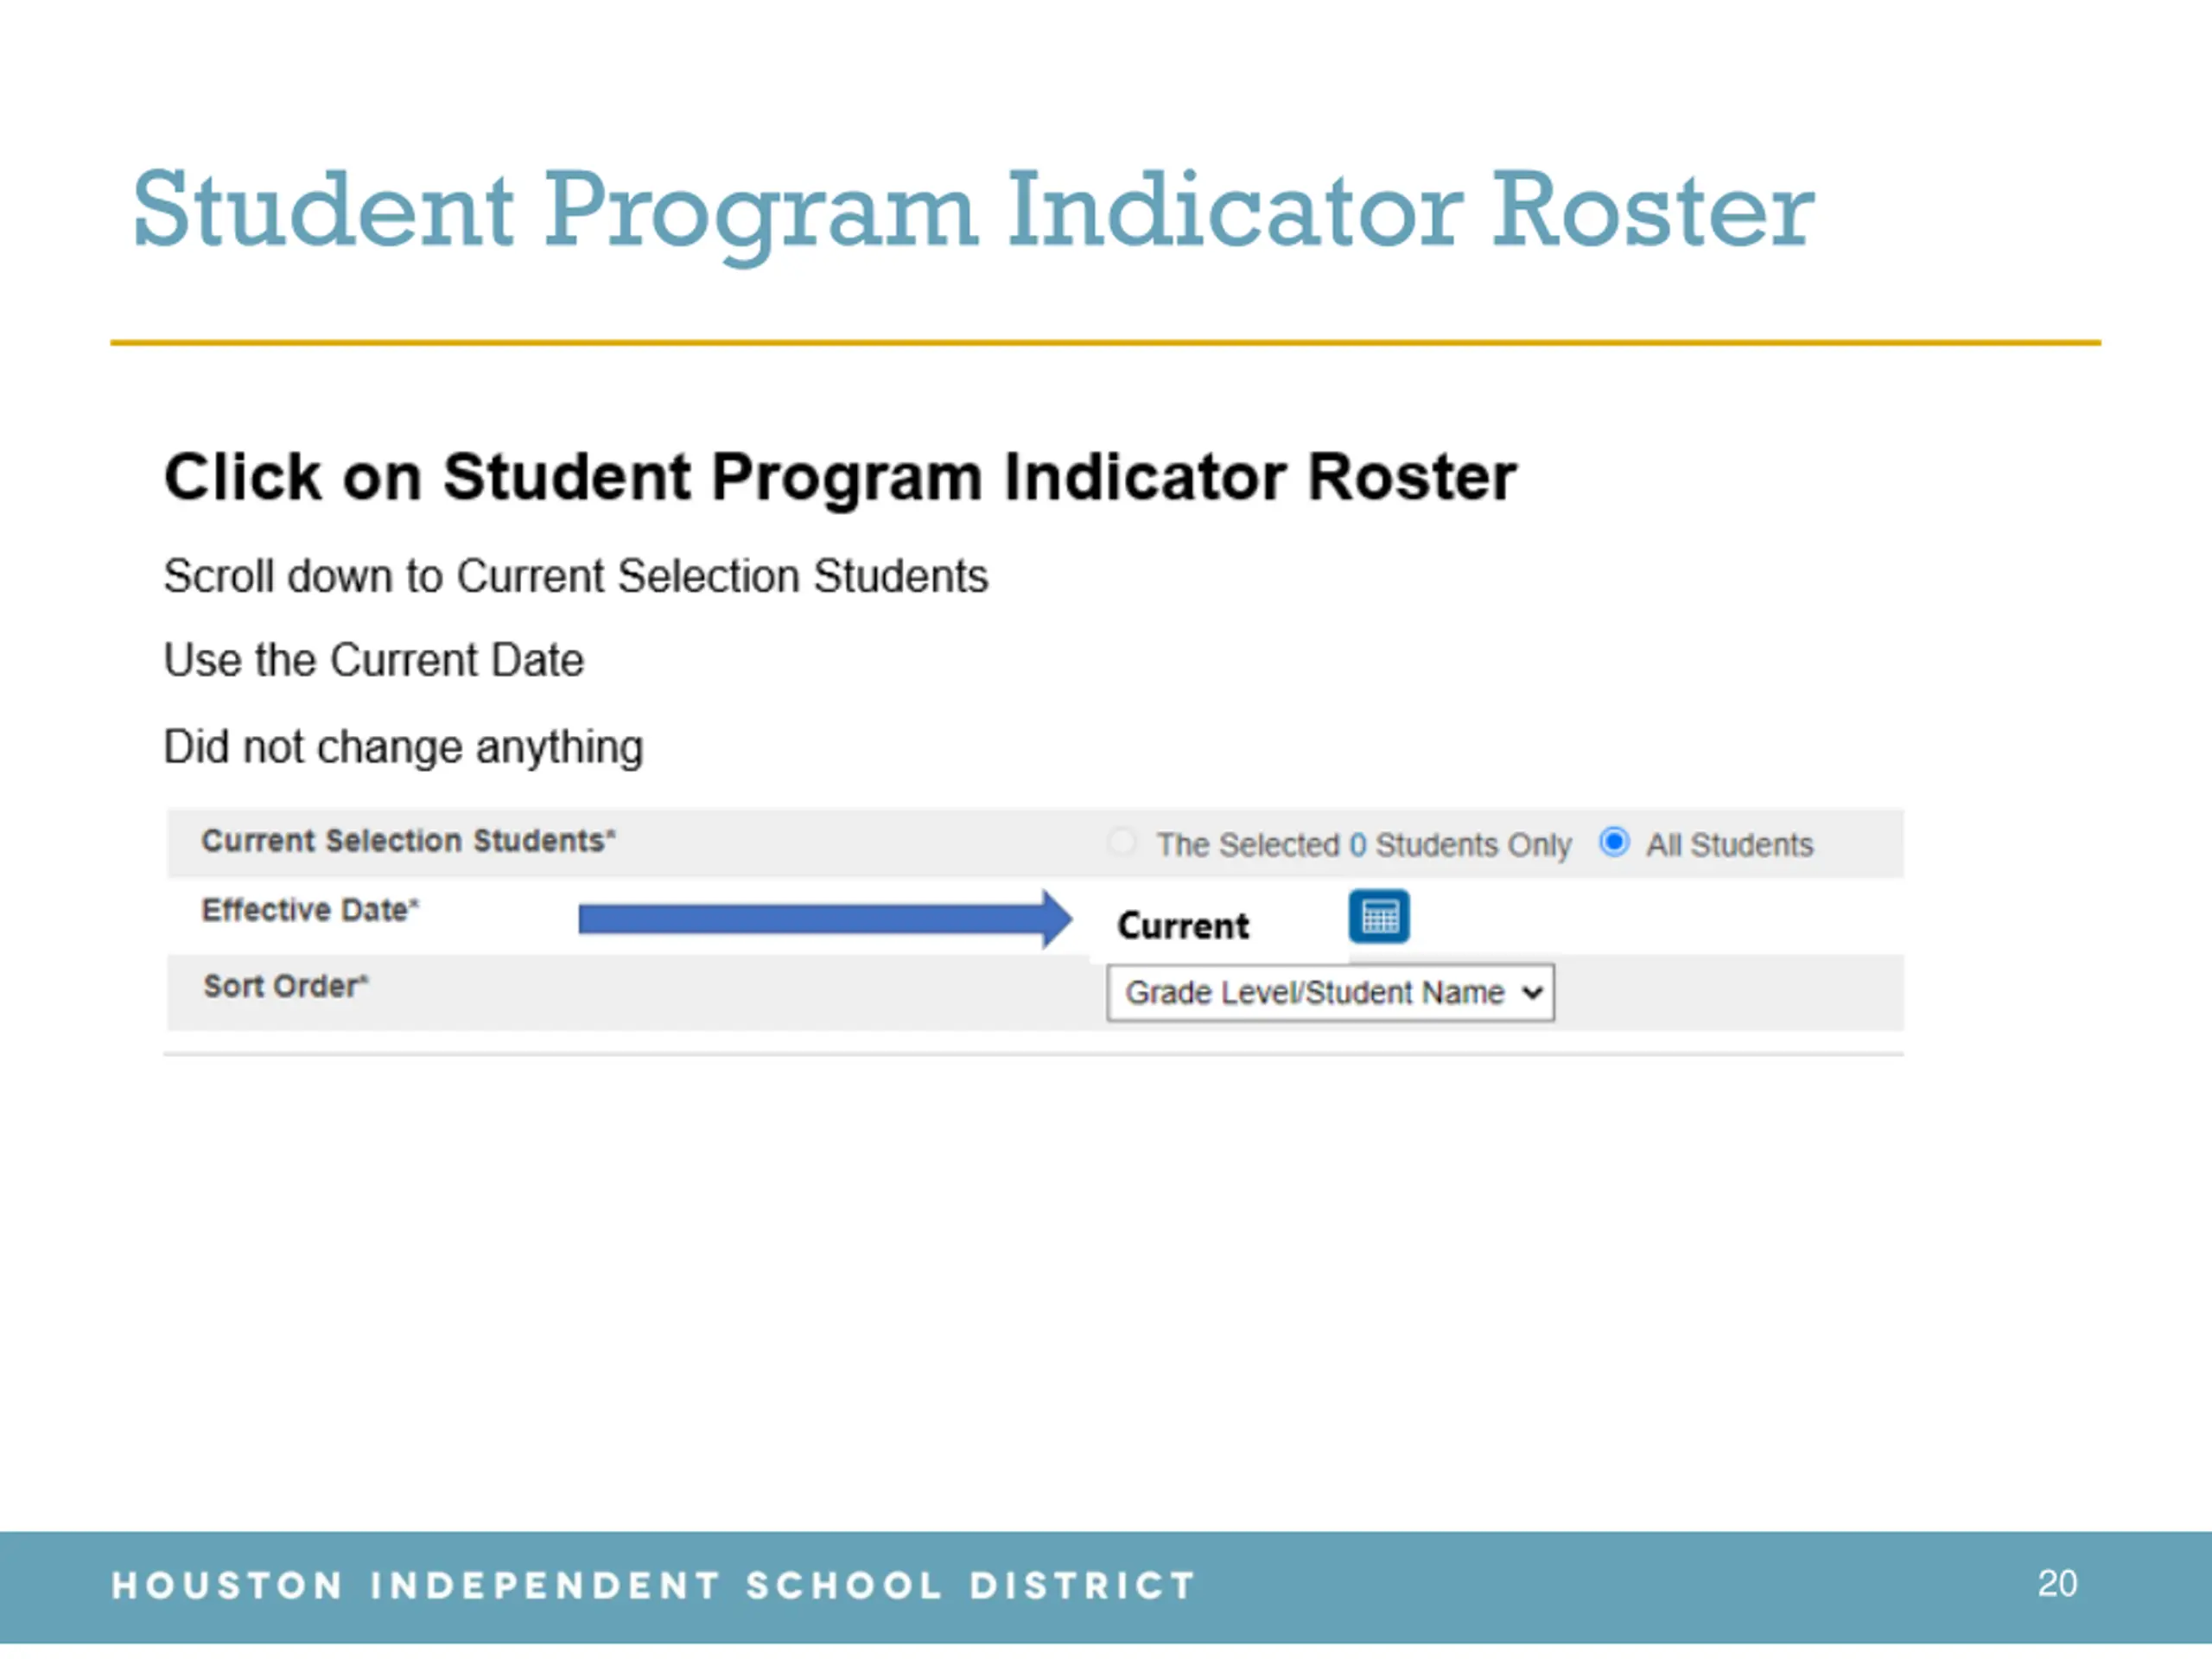Click the Scroll down to Current Selection text
The width and height of the screenshot is (2212, 1659).
coord(576,576)
